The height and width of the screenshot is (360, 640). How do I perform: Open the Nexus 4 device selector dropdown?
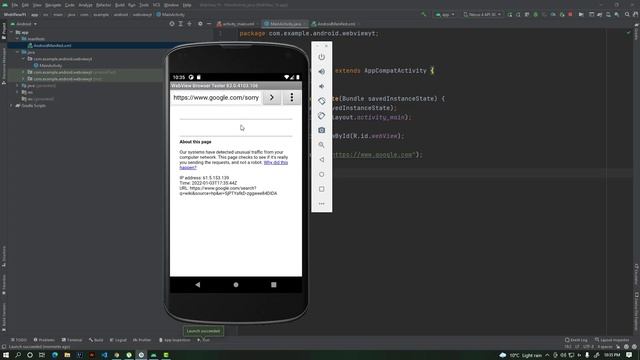pos(482,14)
